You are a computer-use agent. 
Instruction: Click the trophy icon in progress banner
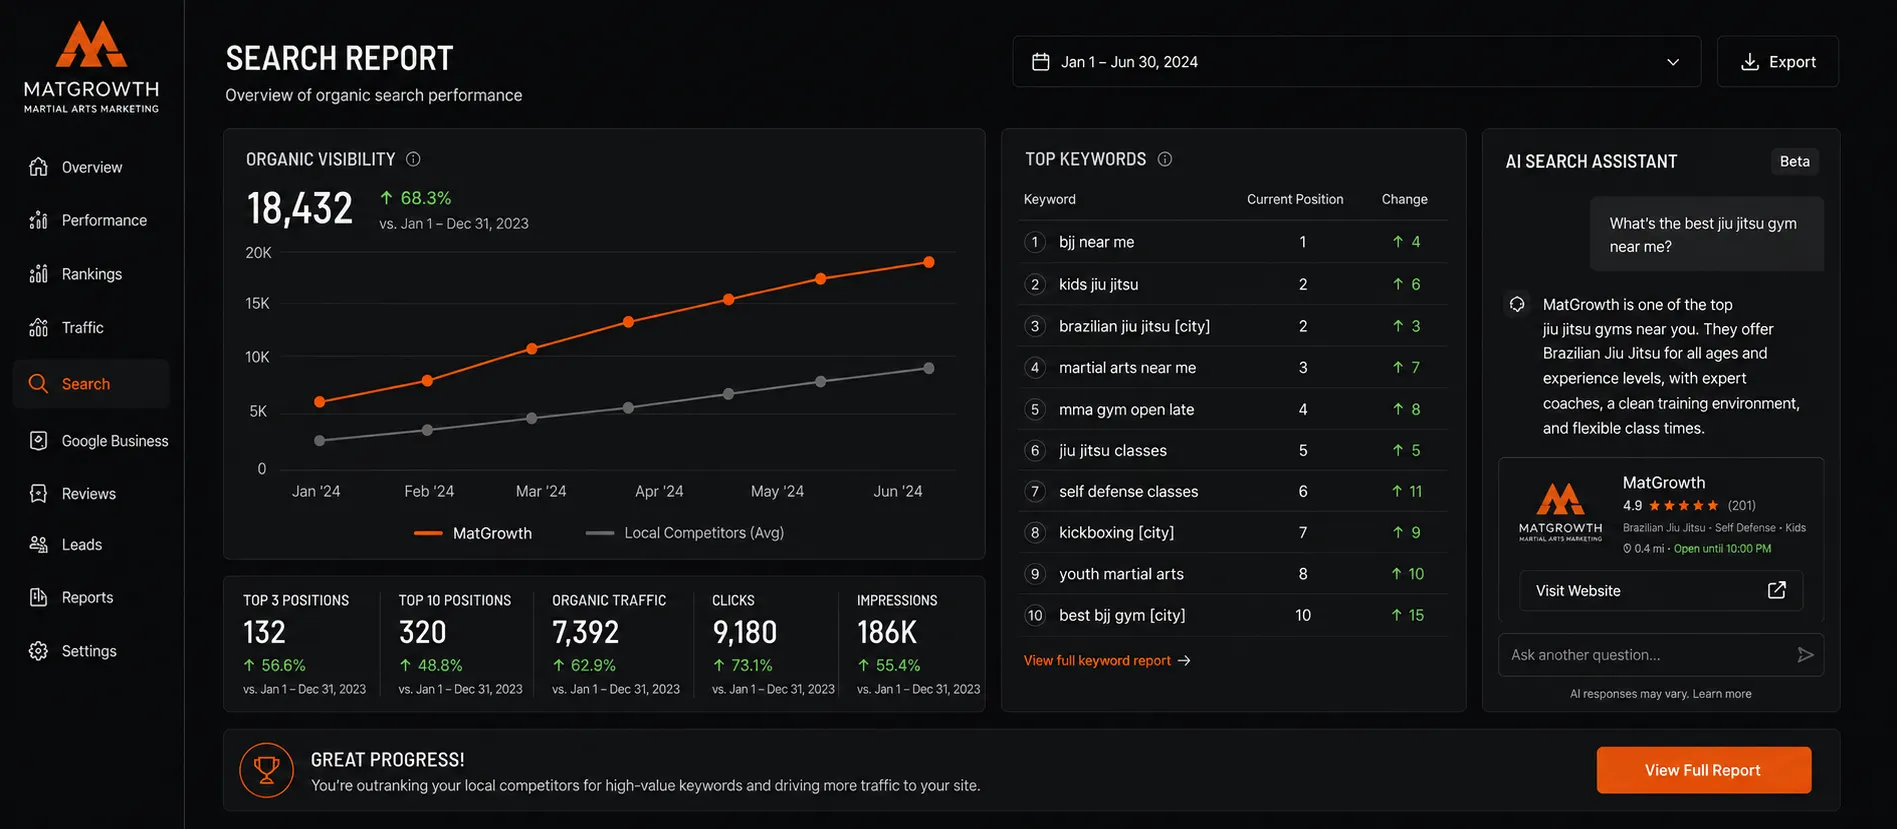(266, 770)
